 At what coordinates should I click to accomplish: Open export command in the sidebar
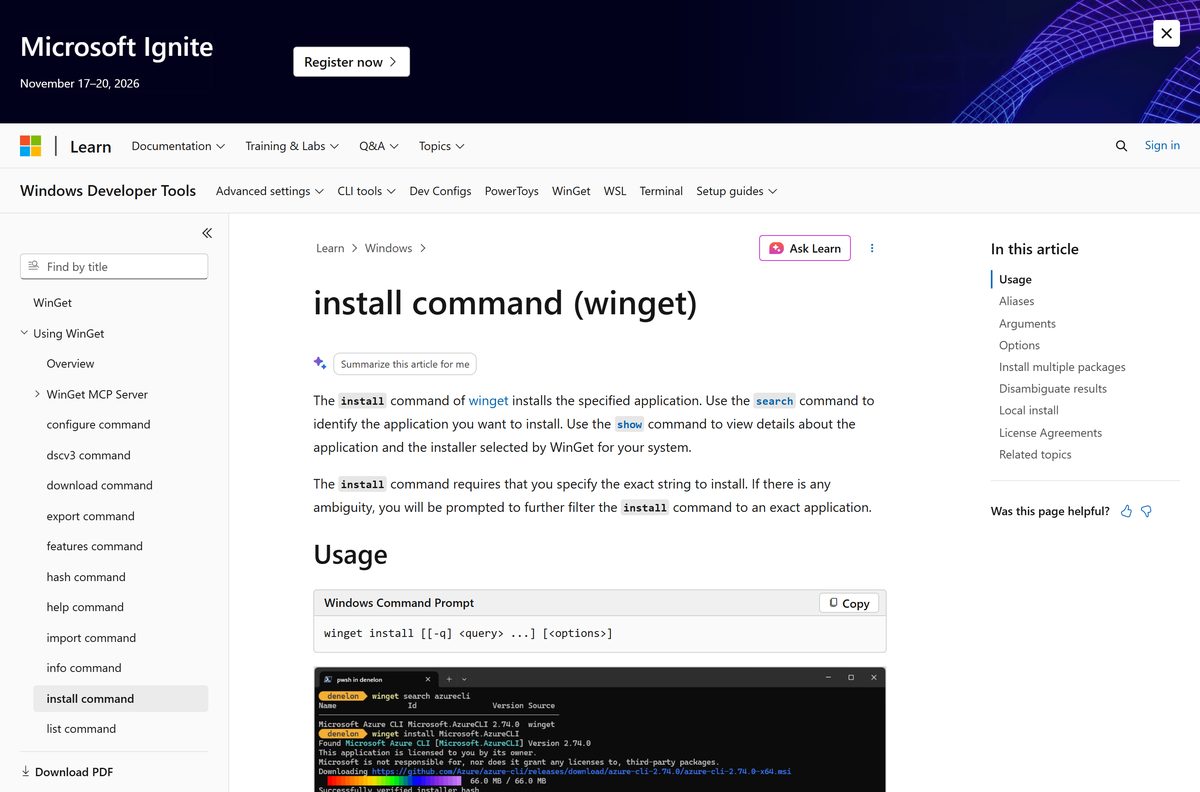click(x=90, y=516)
